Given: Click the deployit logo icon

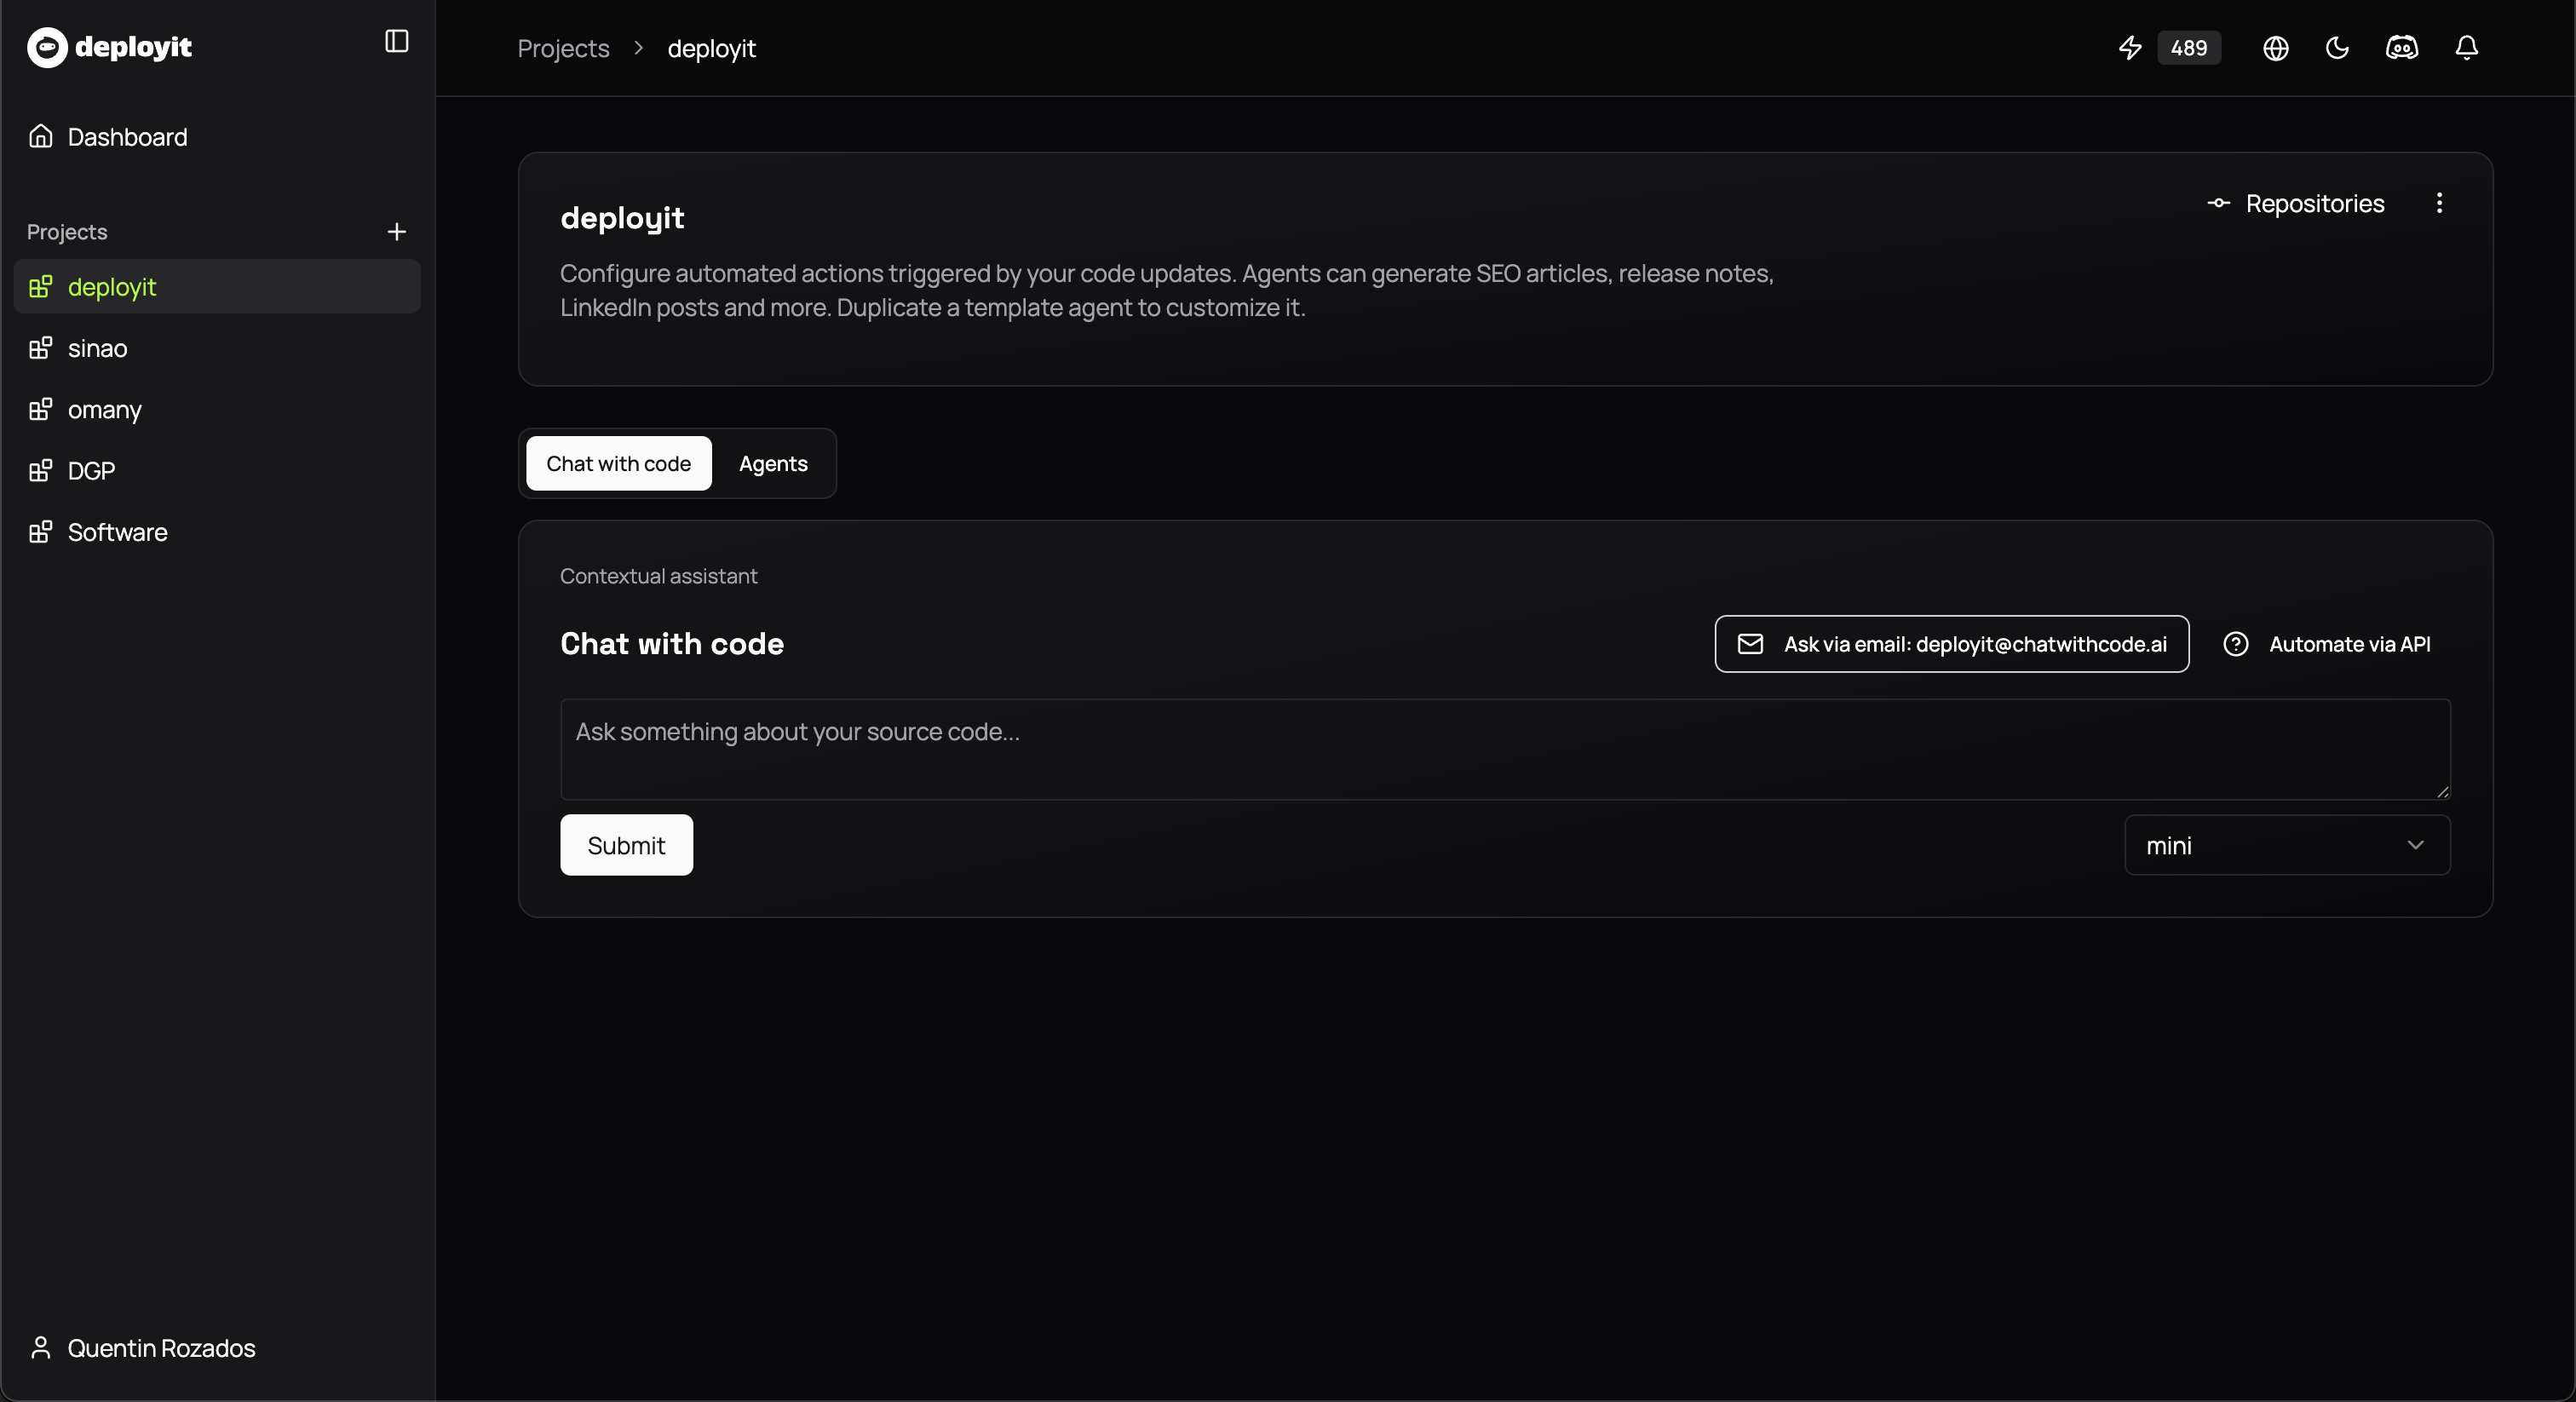Looking at the screenshot, I should pos(47,47).
